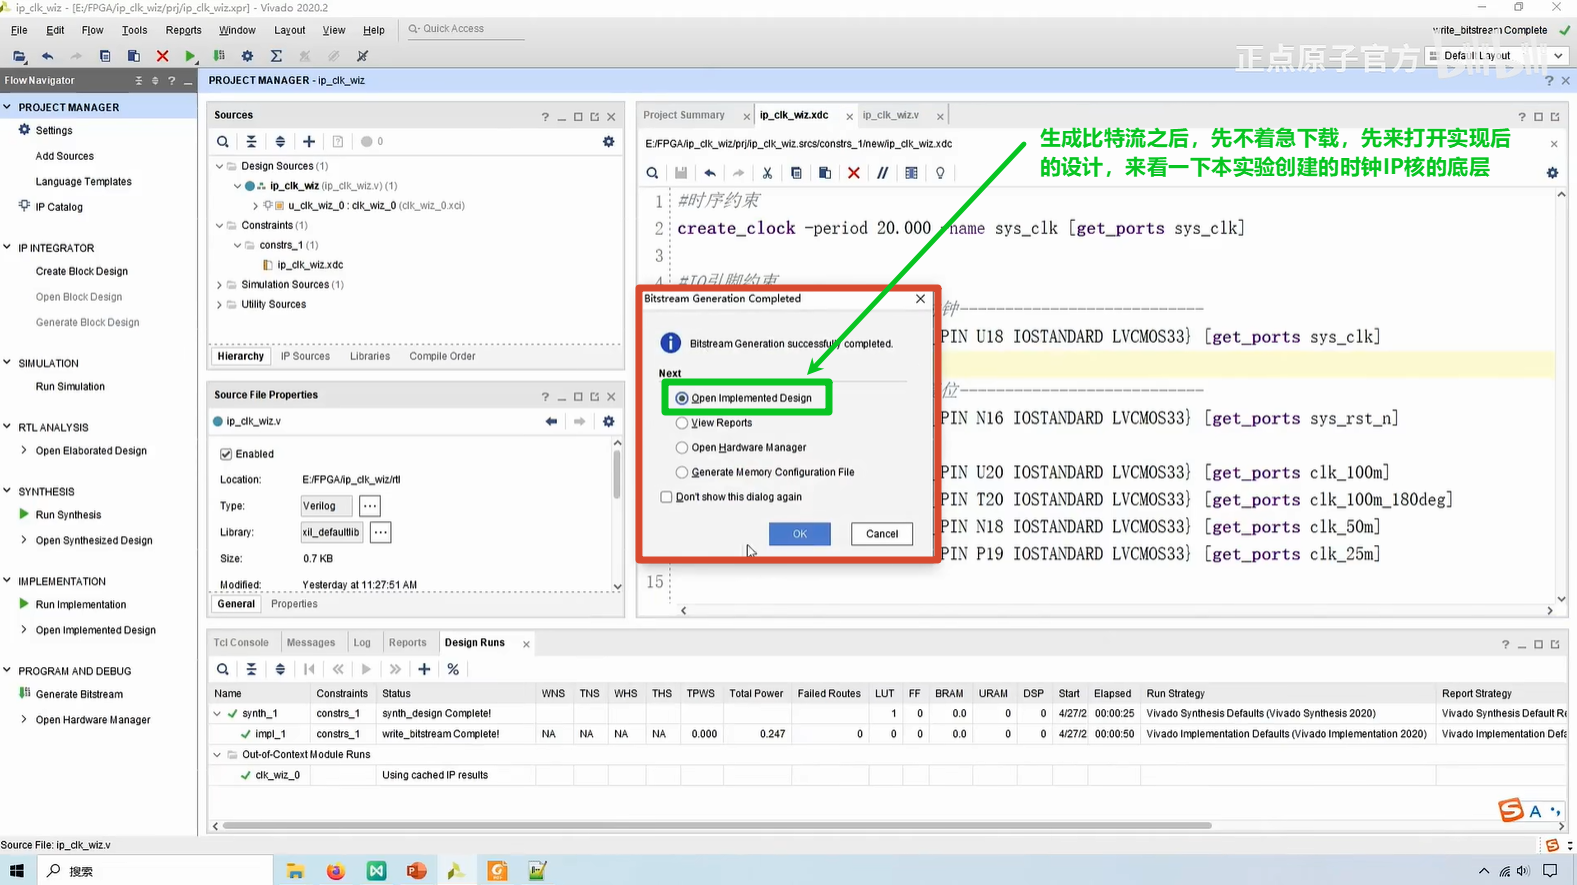Viewport: 1577px width, 885px height.
Task: Open Firefox from the taskbar
Action: tap(336, 871)
